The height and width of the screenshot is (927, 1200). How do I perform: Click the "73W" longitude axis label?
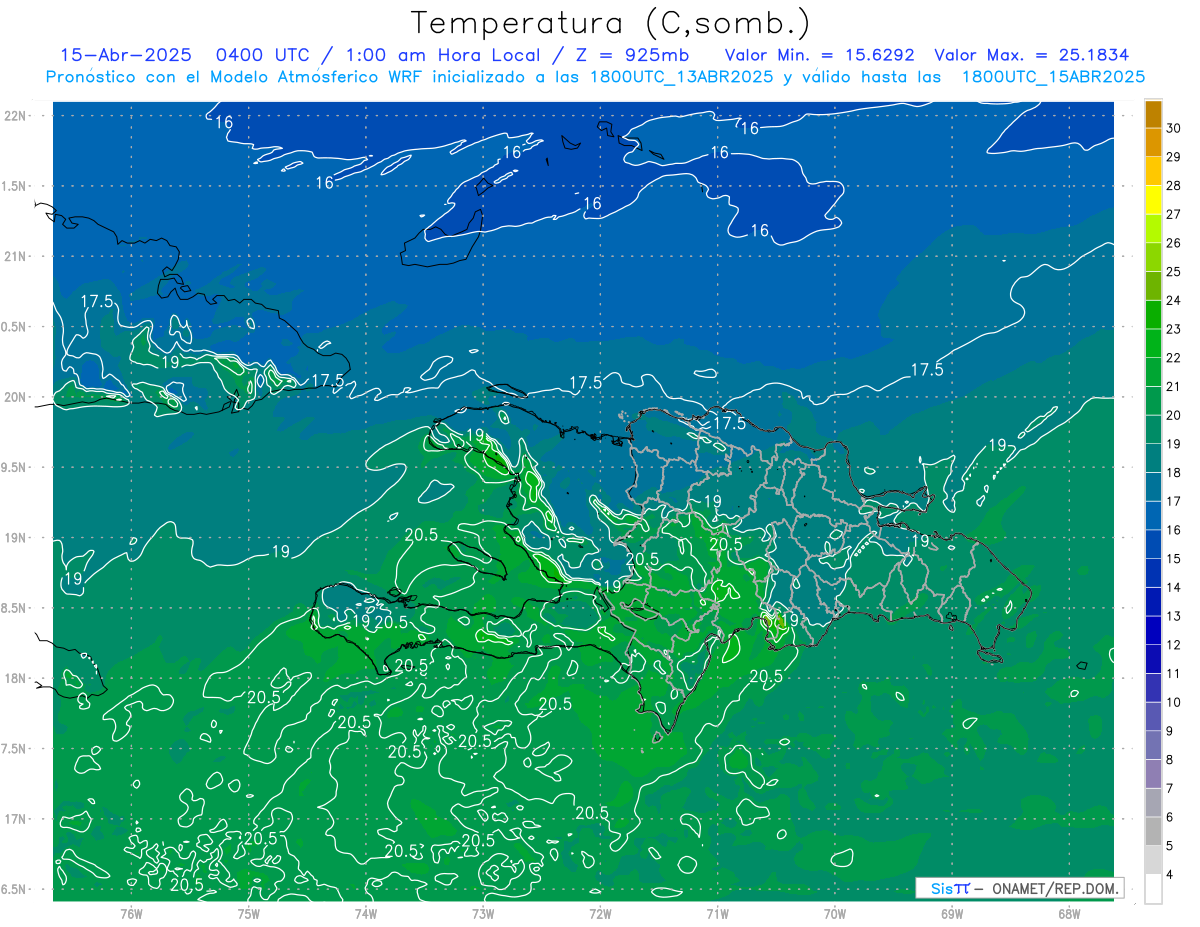(483, 914)
